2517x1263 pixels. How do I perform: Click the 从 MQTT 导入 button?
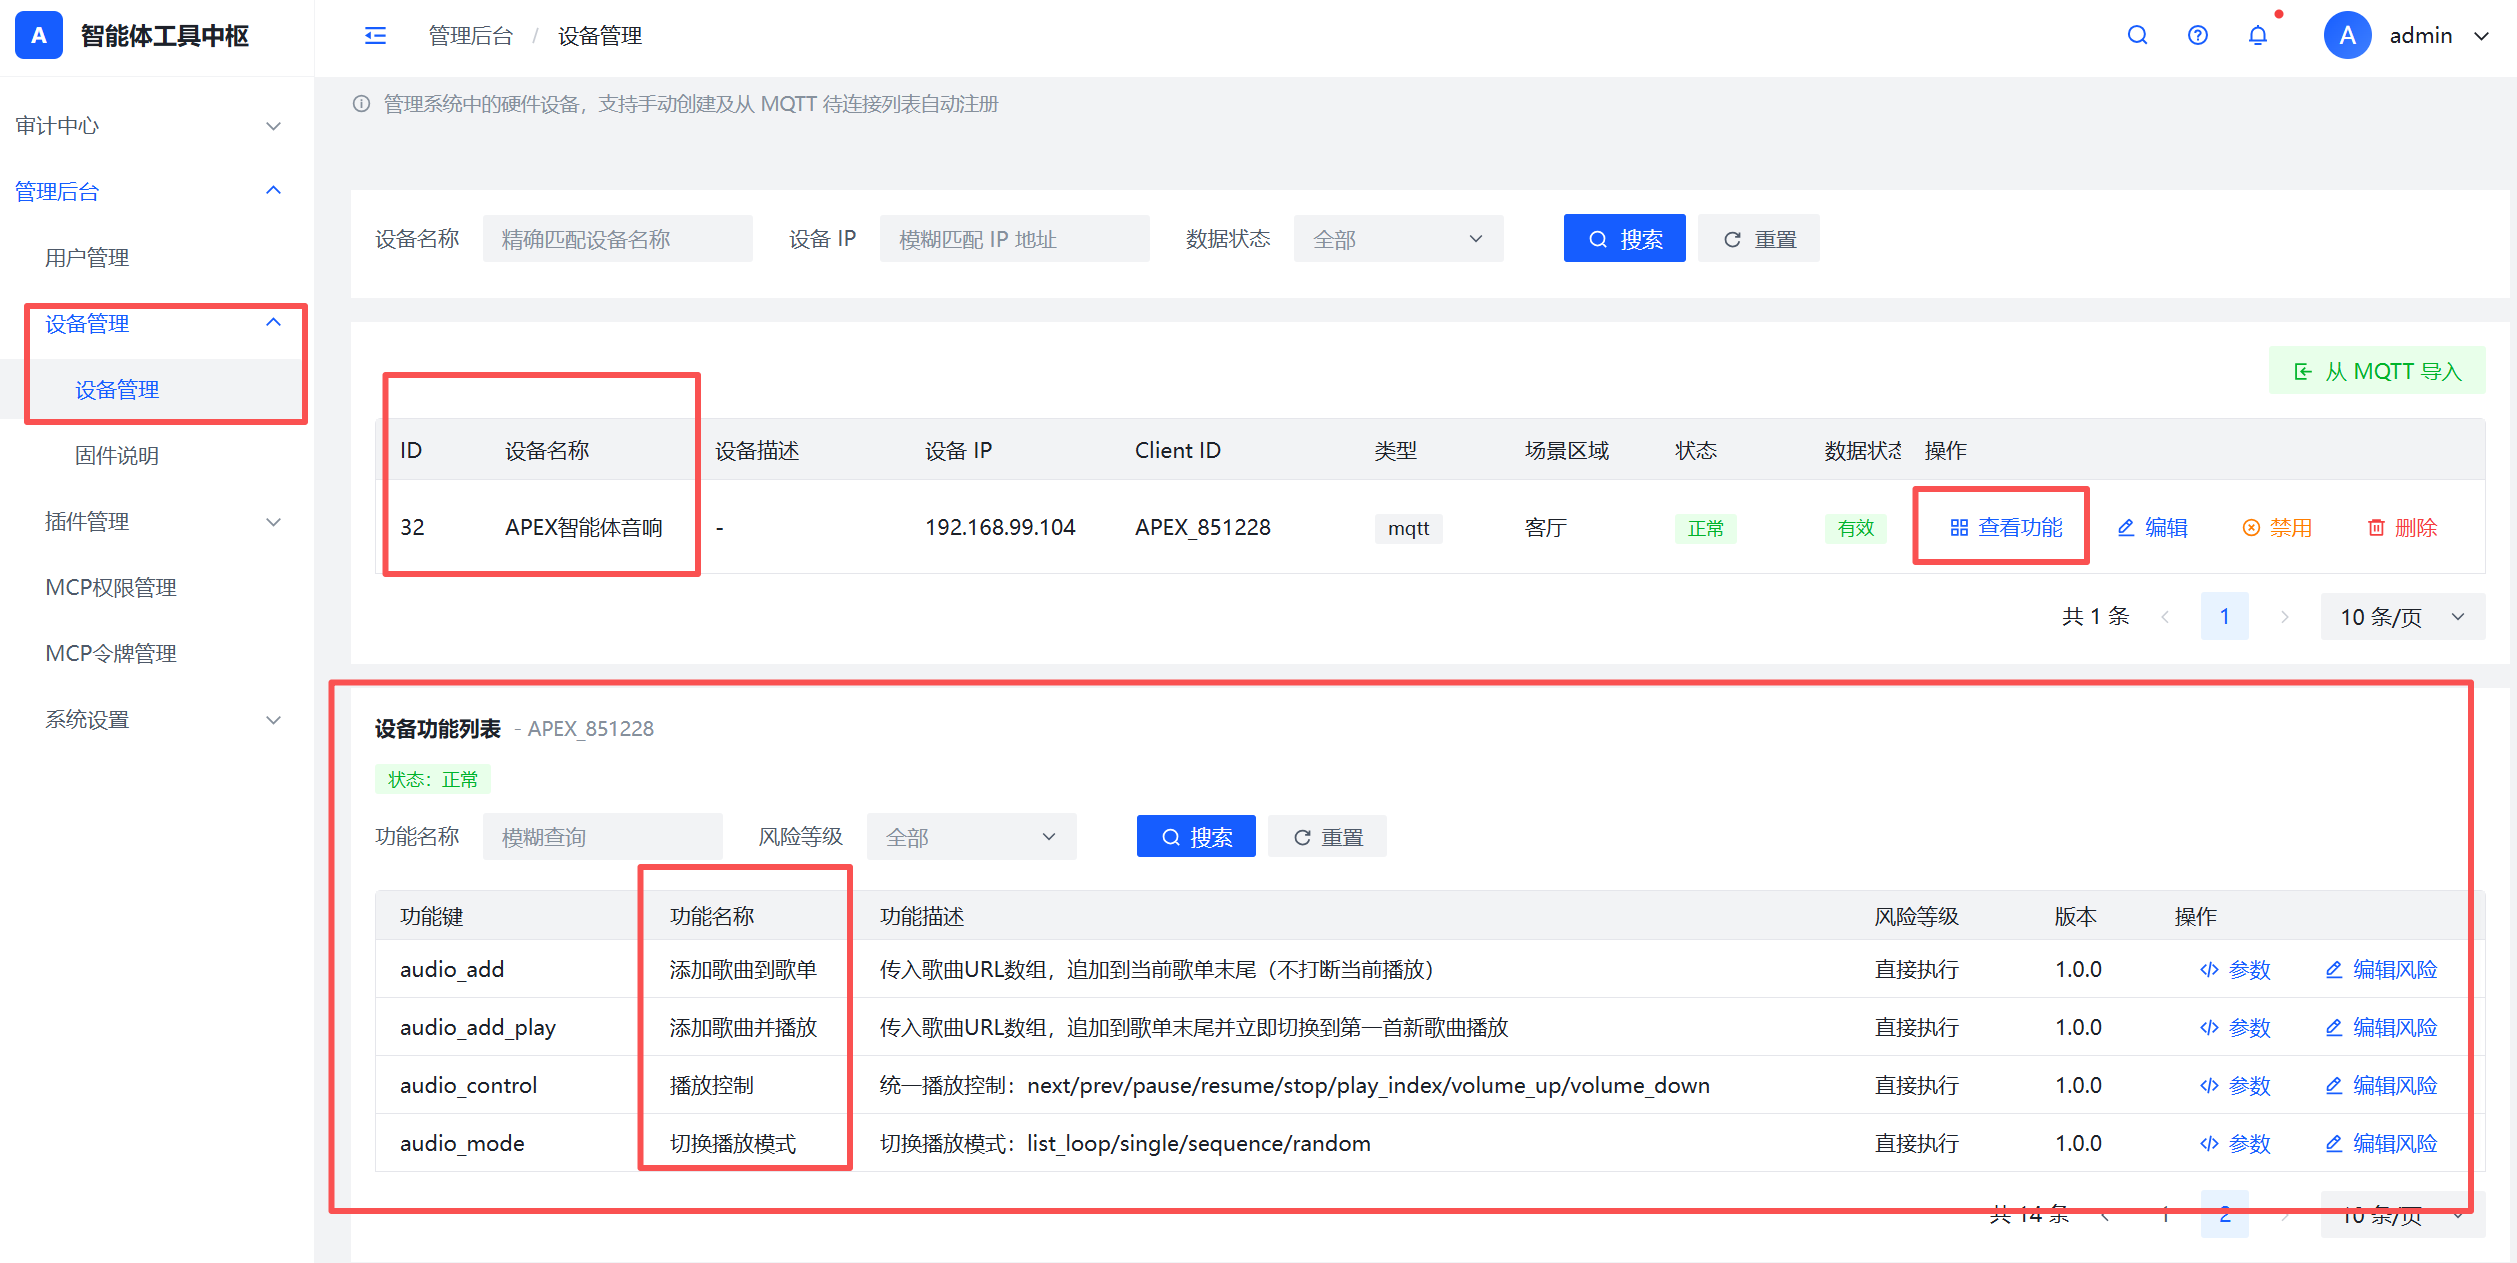[2377, 371]
